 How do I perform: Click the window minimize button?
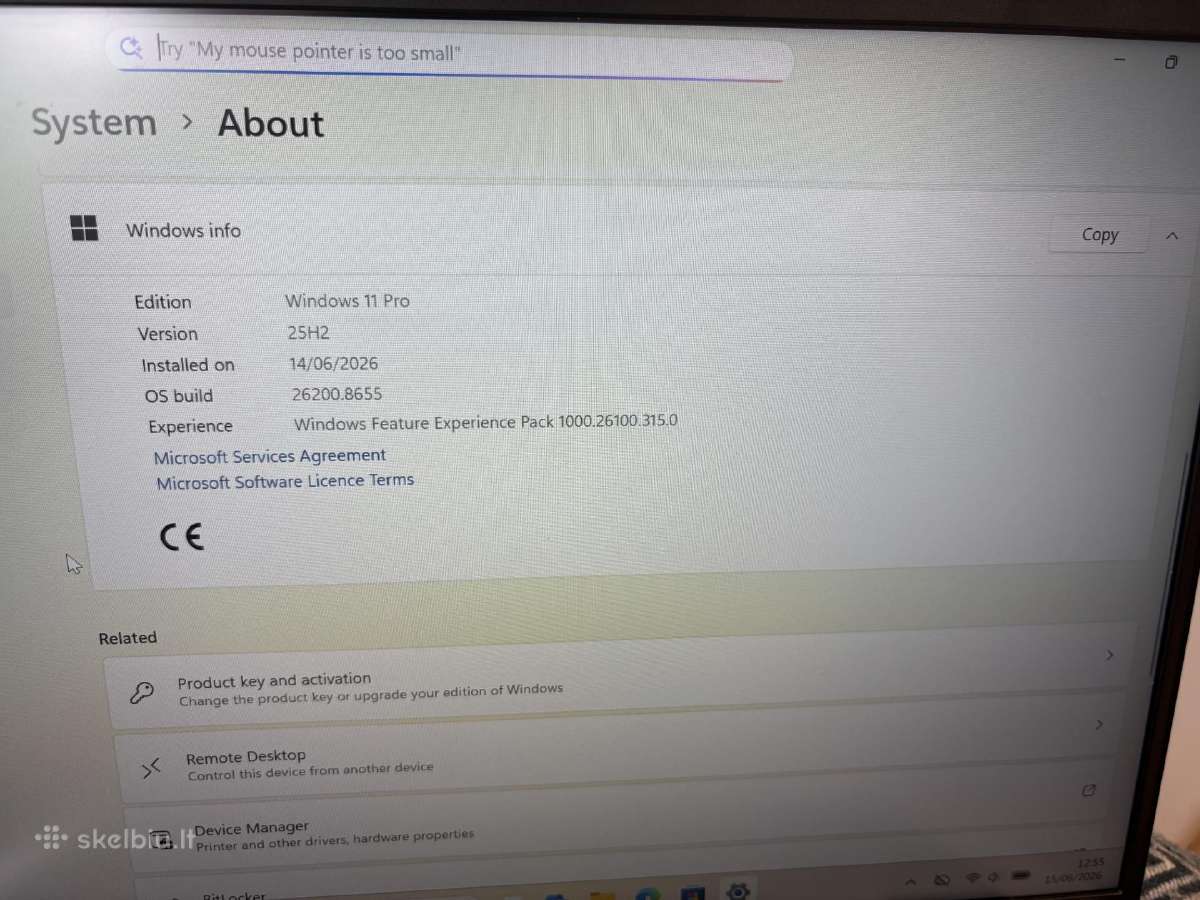[x=1119, y=60]
